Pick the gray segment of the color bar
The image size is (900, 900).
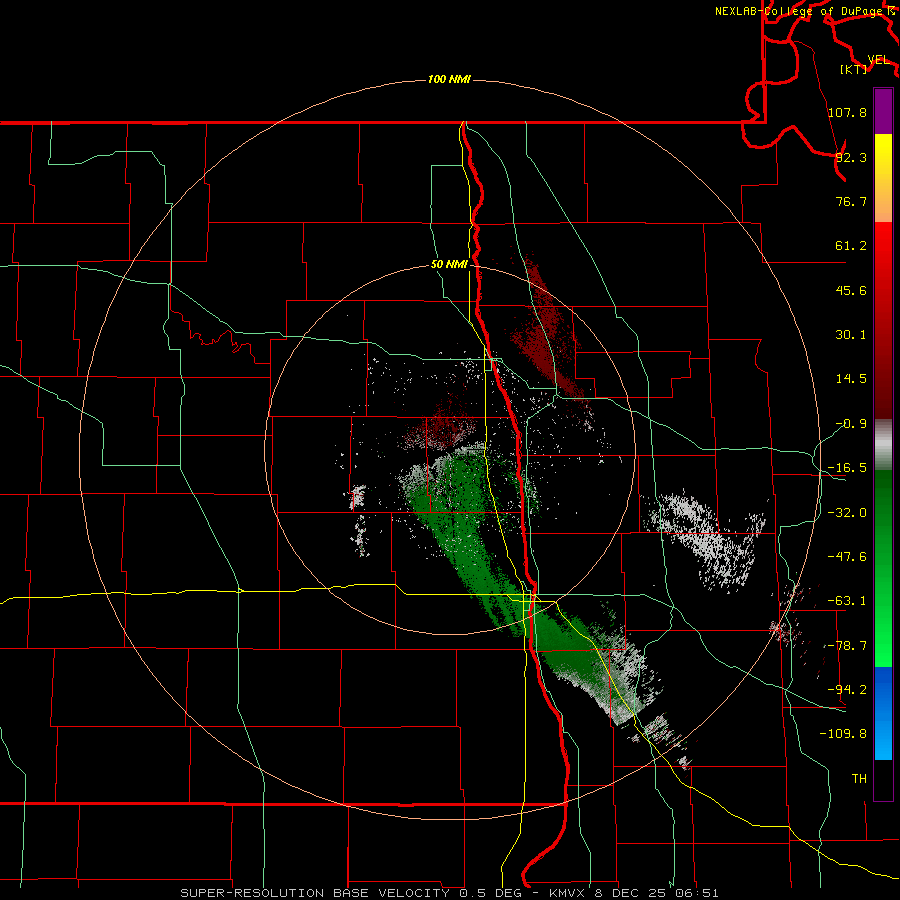[x=883, y=445]
